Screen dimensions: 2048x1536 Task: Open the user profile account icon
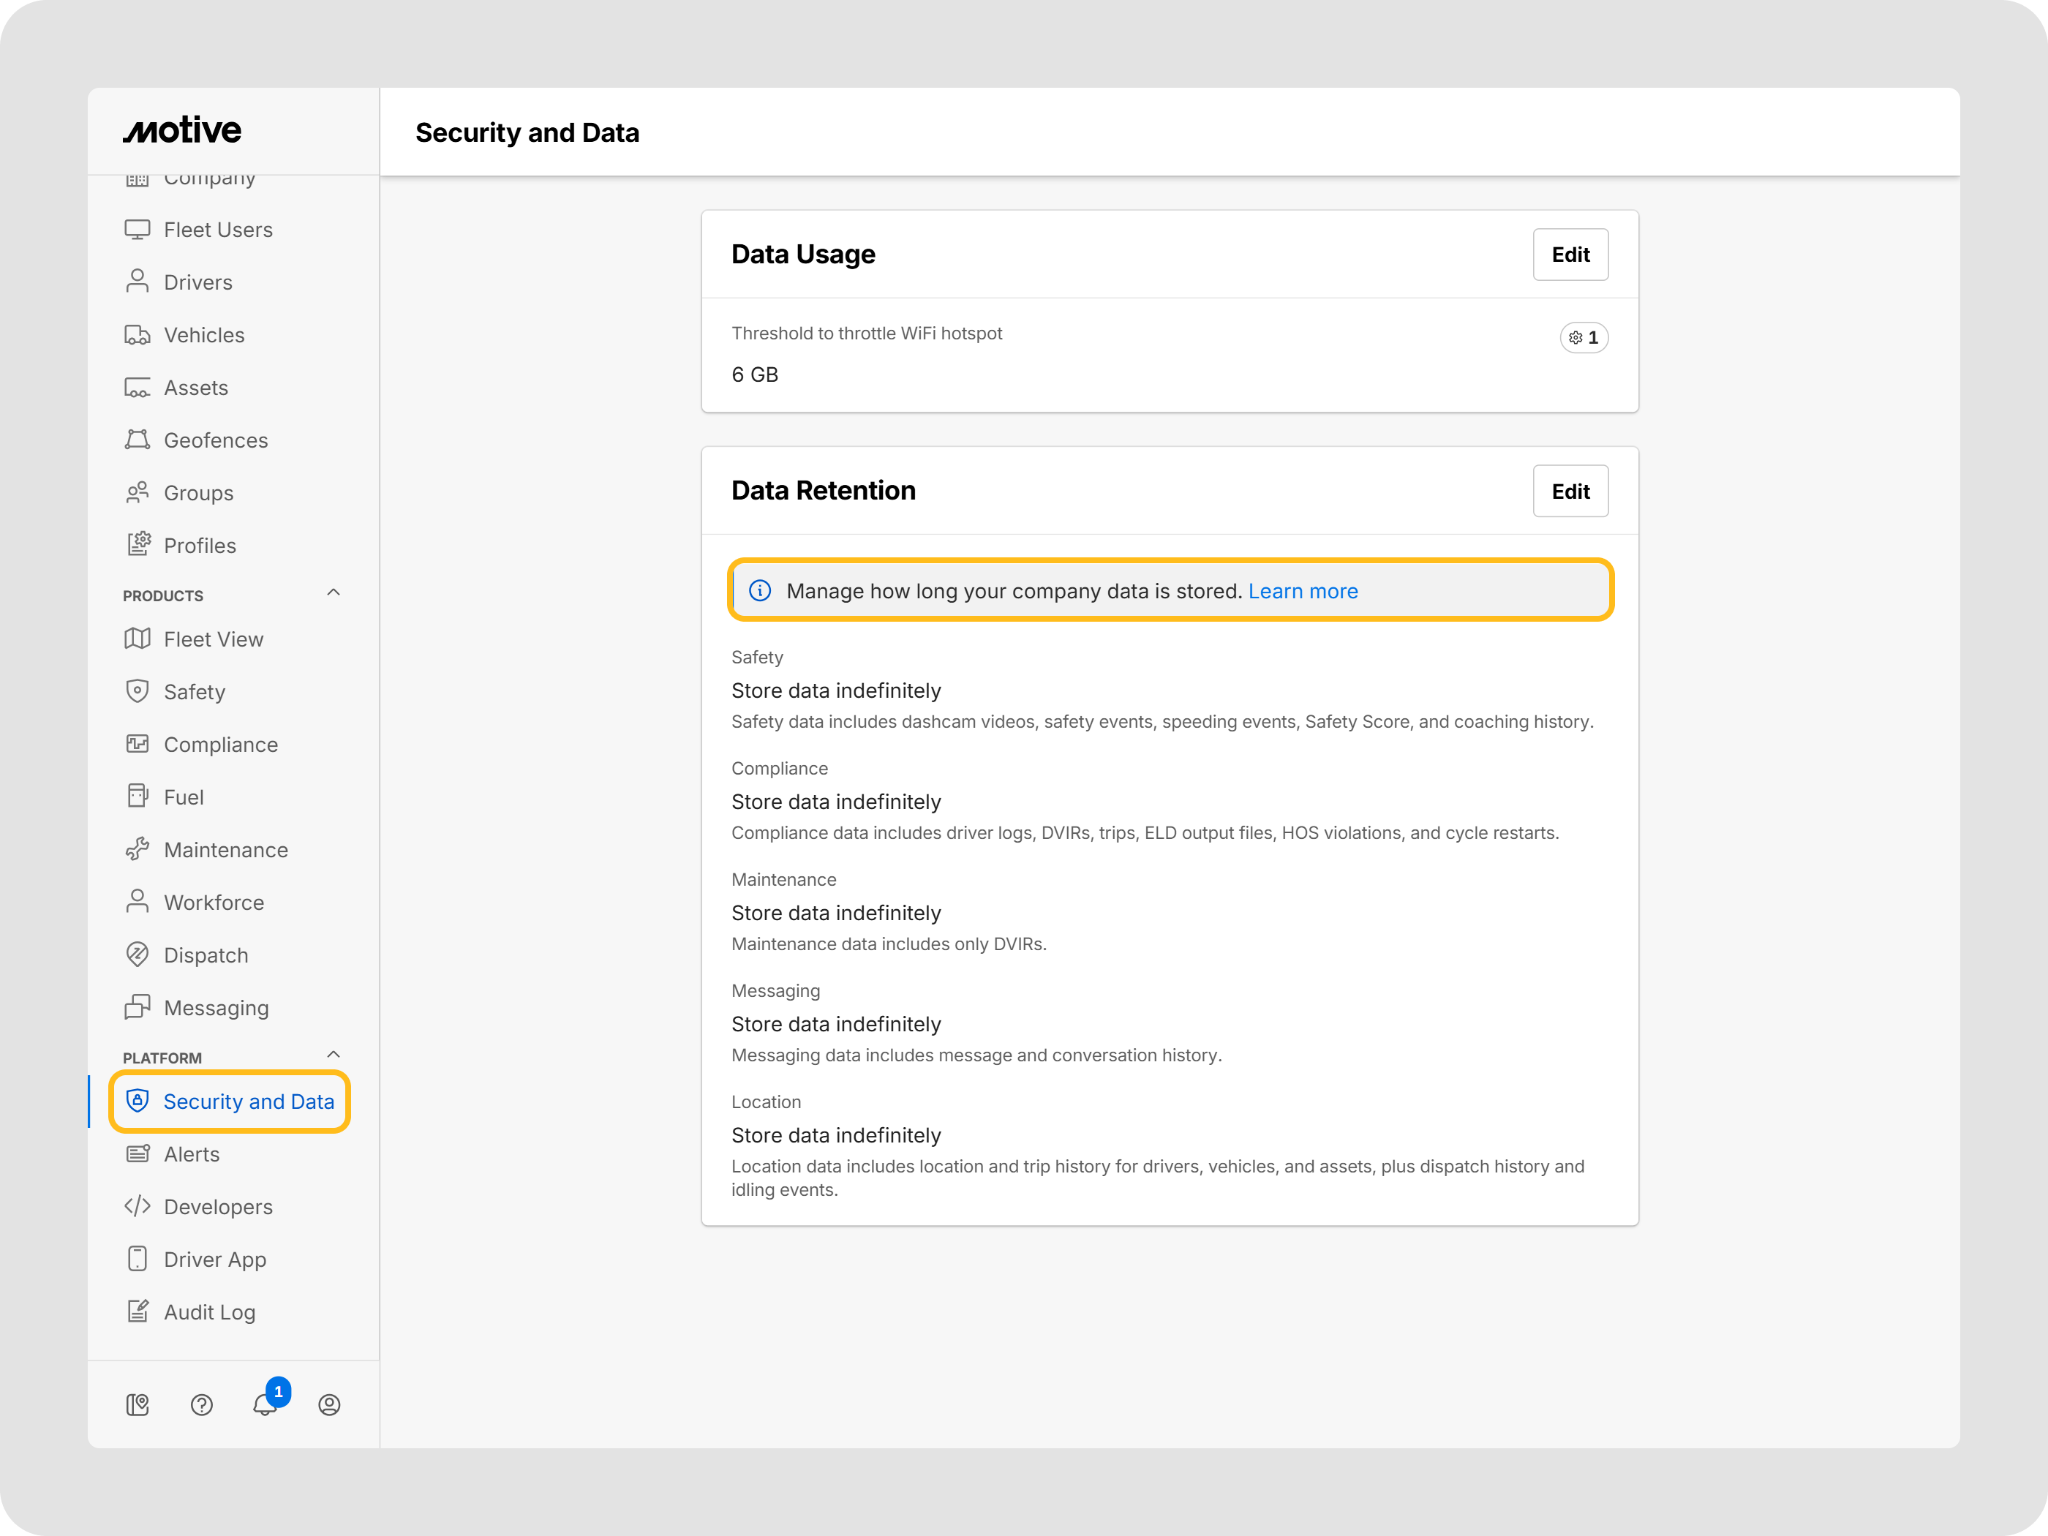[329, 1404]
